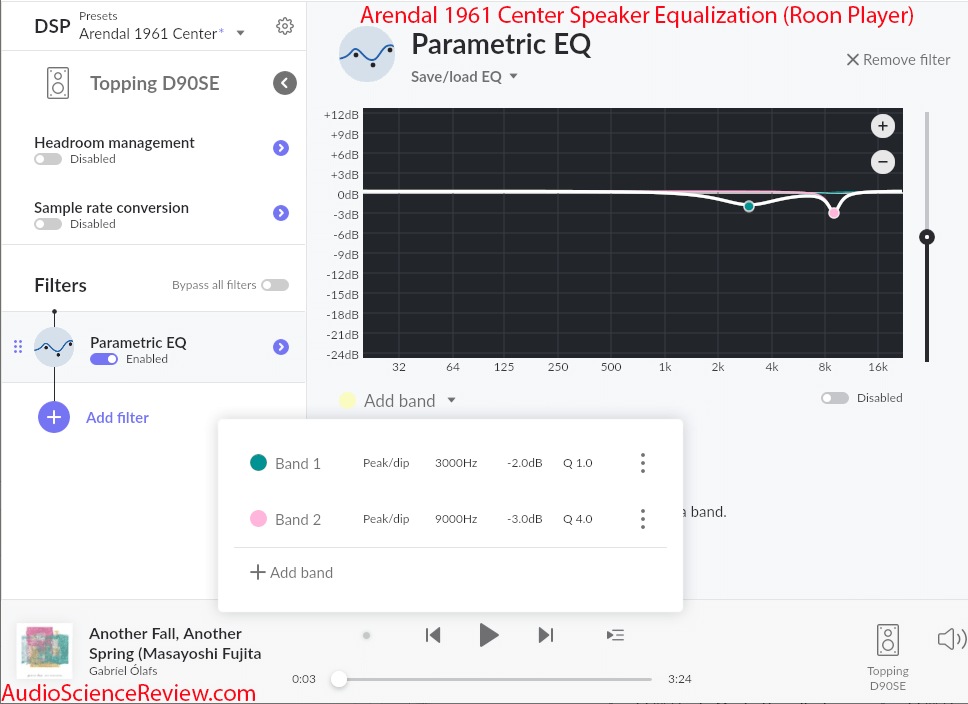Screen dimensions: 968x704
Task: Grab the Parametric EQ filter reorder handle
Action: [x=18, y=347]
